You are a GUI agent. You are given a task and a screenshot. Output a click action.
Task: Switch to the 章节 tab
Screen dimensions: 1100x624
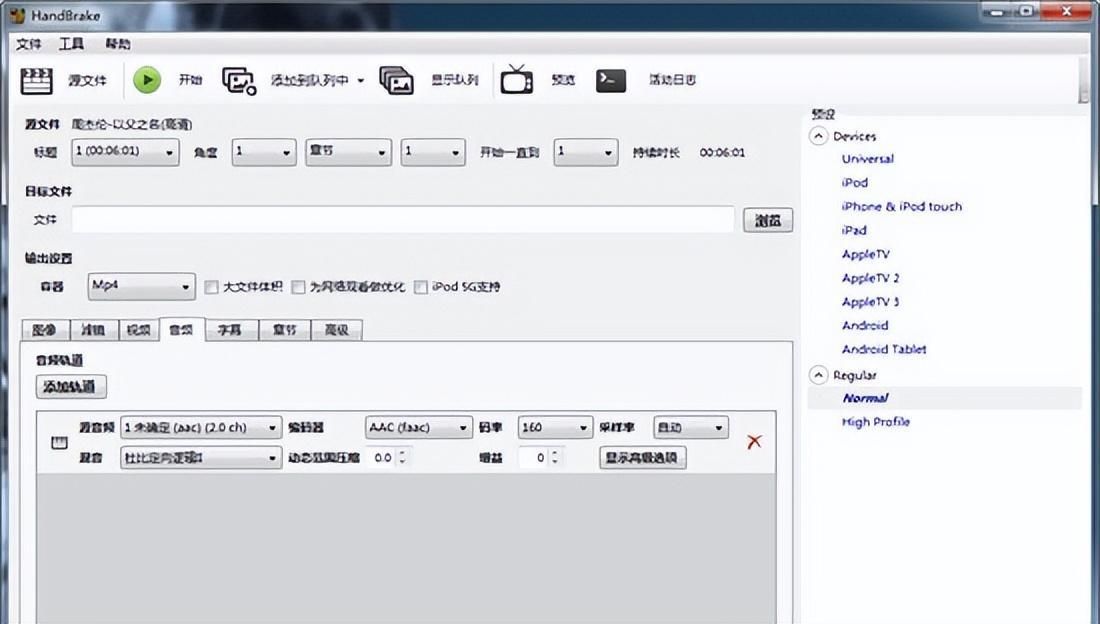pos(284,330)
